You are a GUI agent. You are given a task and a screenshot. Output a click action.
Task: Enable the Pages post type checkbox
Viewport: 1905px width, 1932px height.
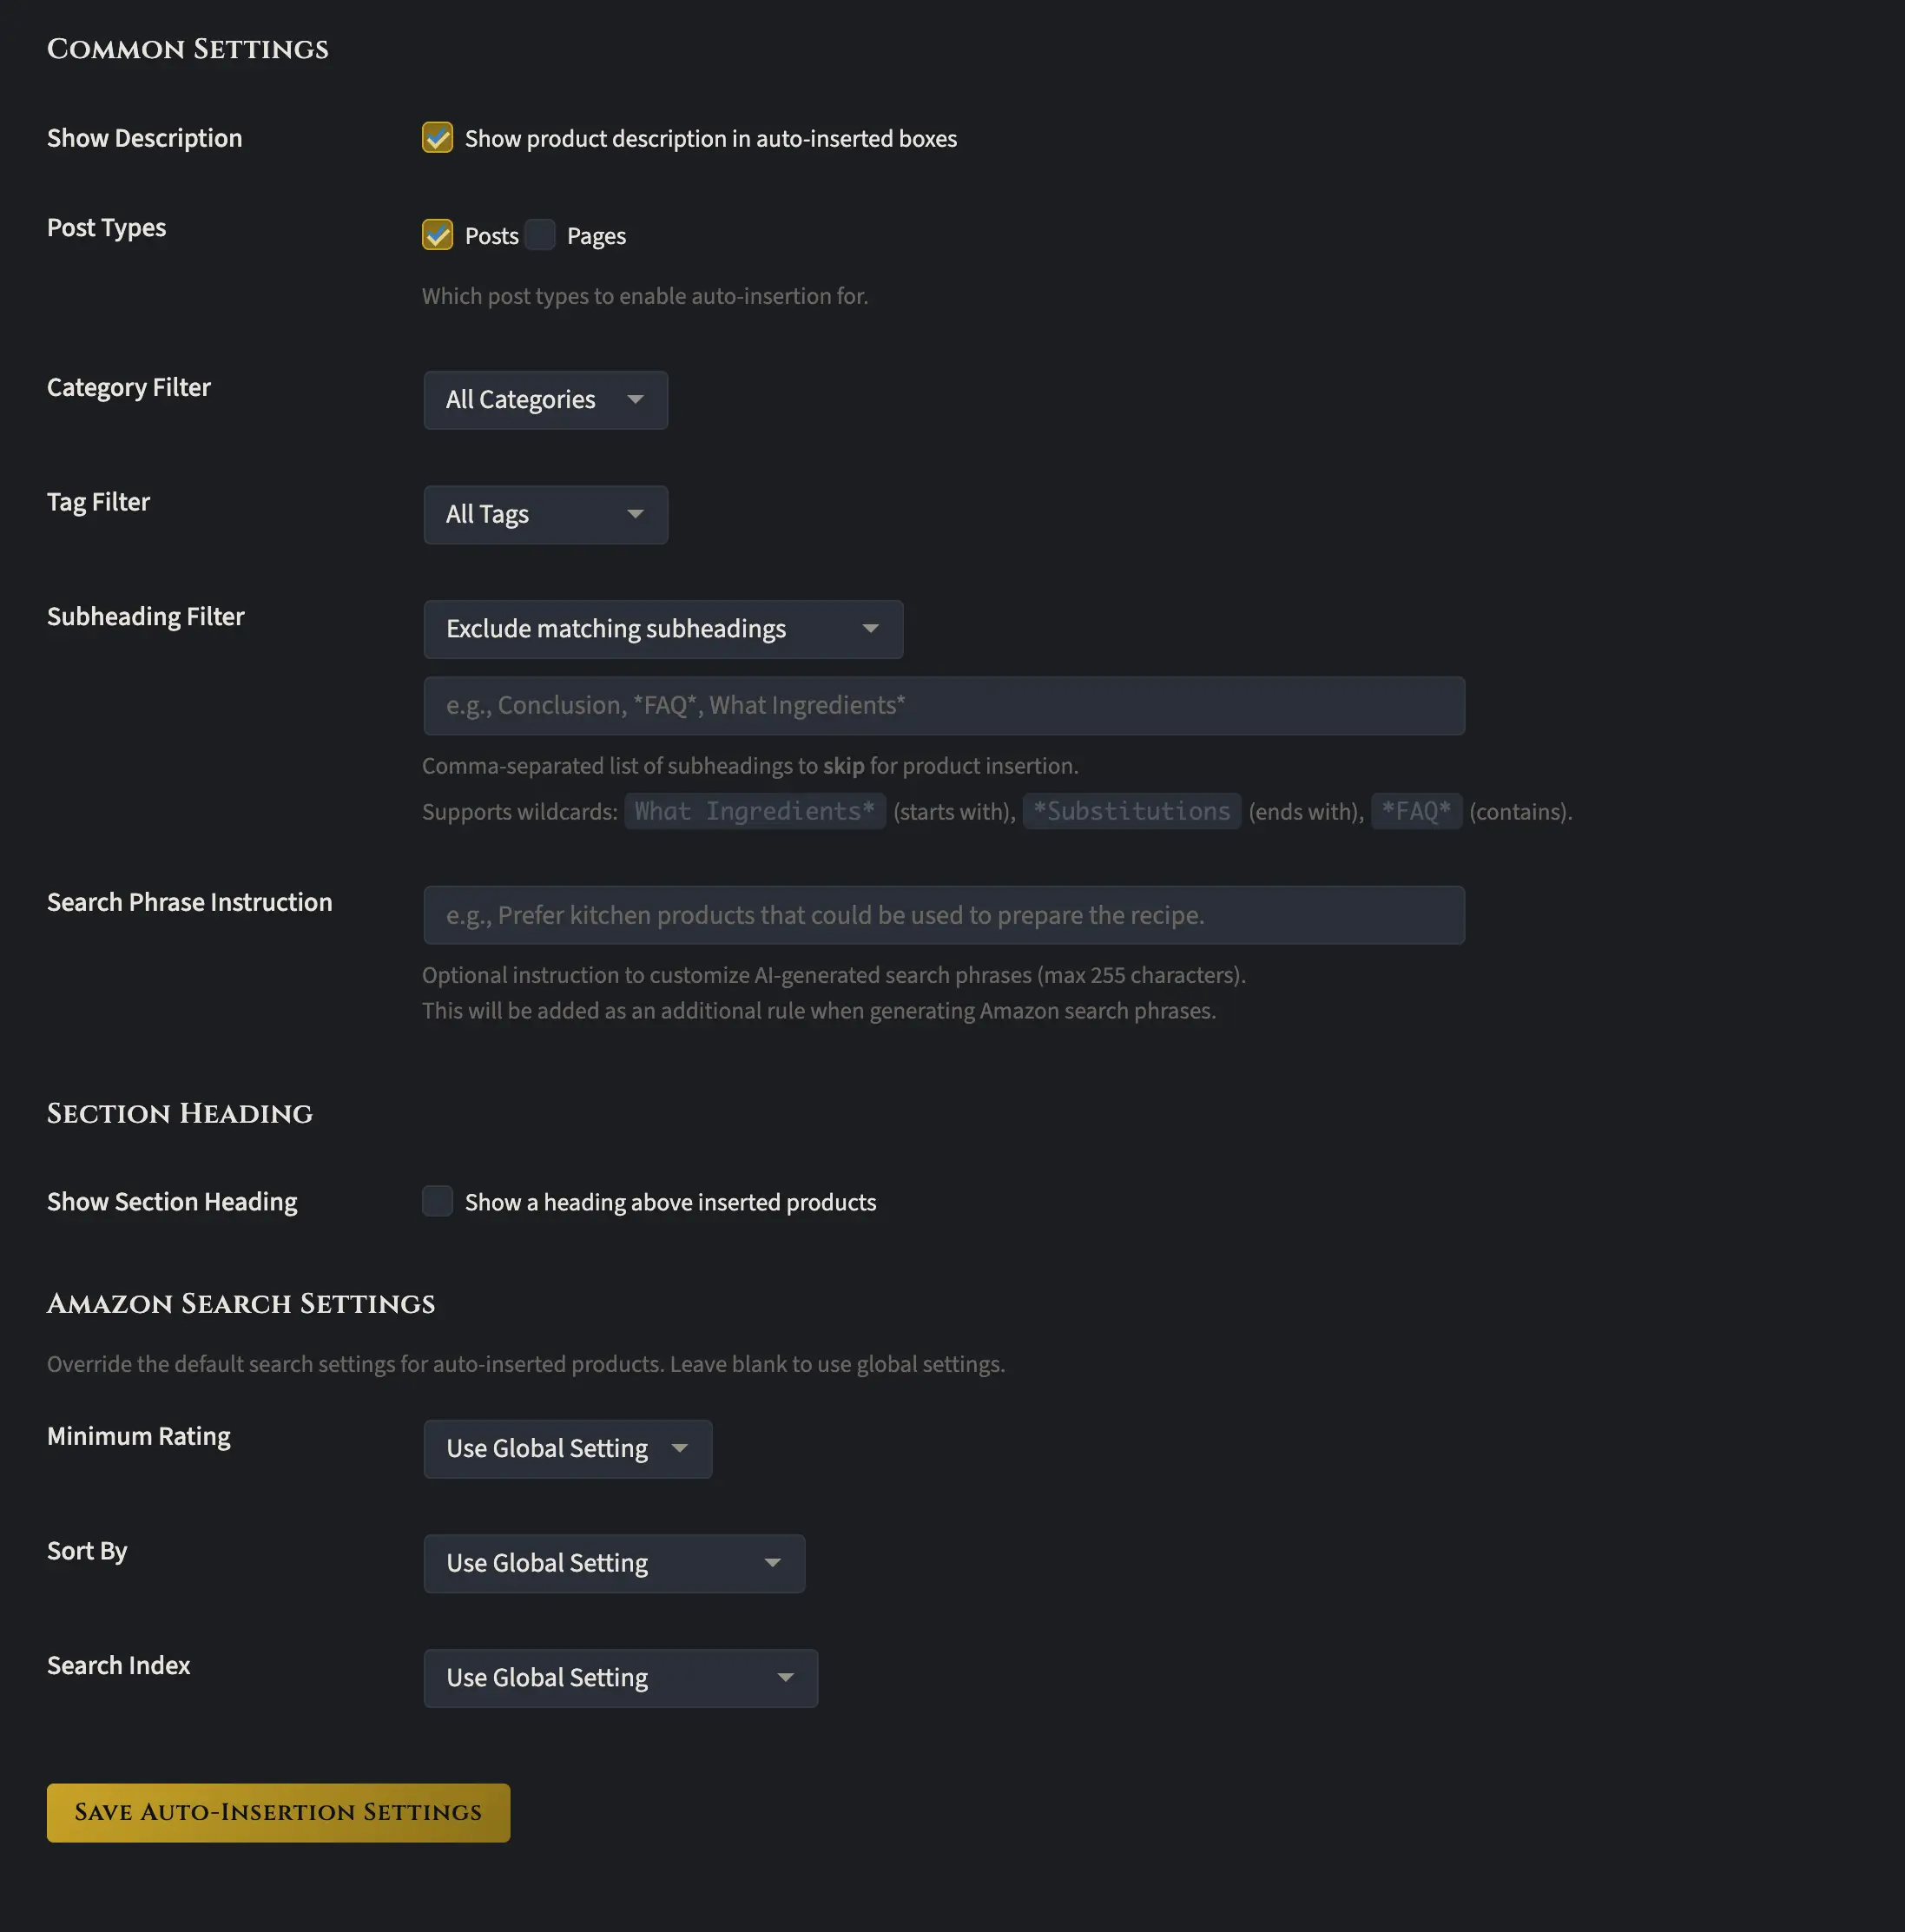point(540,235)
